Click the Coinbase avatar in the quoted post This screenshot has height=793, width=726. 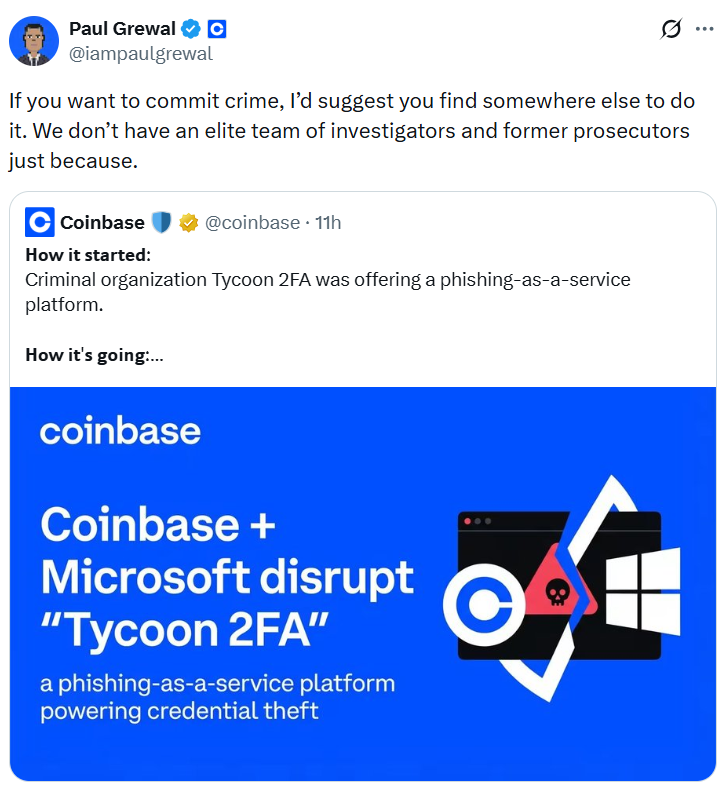pos(39,222)
